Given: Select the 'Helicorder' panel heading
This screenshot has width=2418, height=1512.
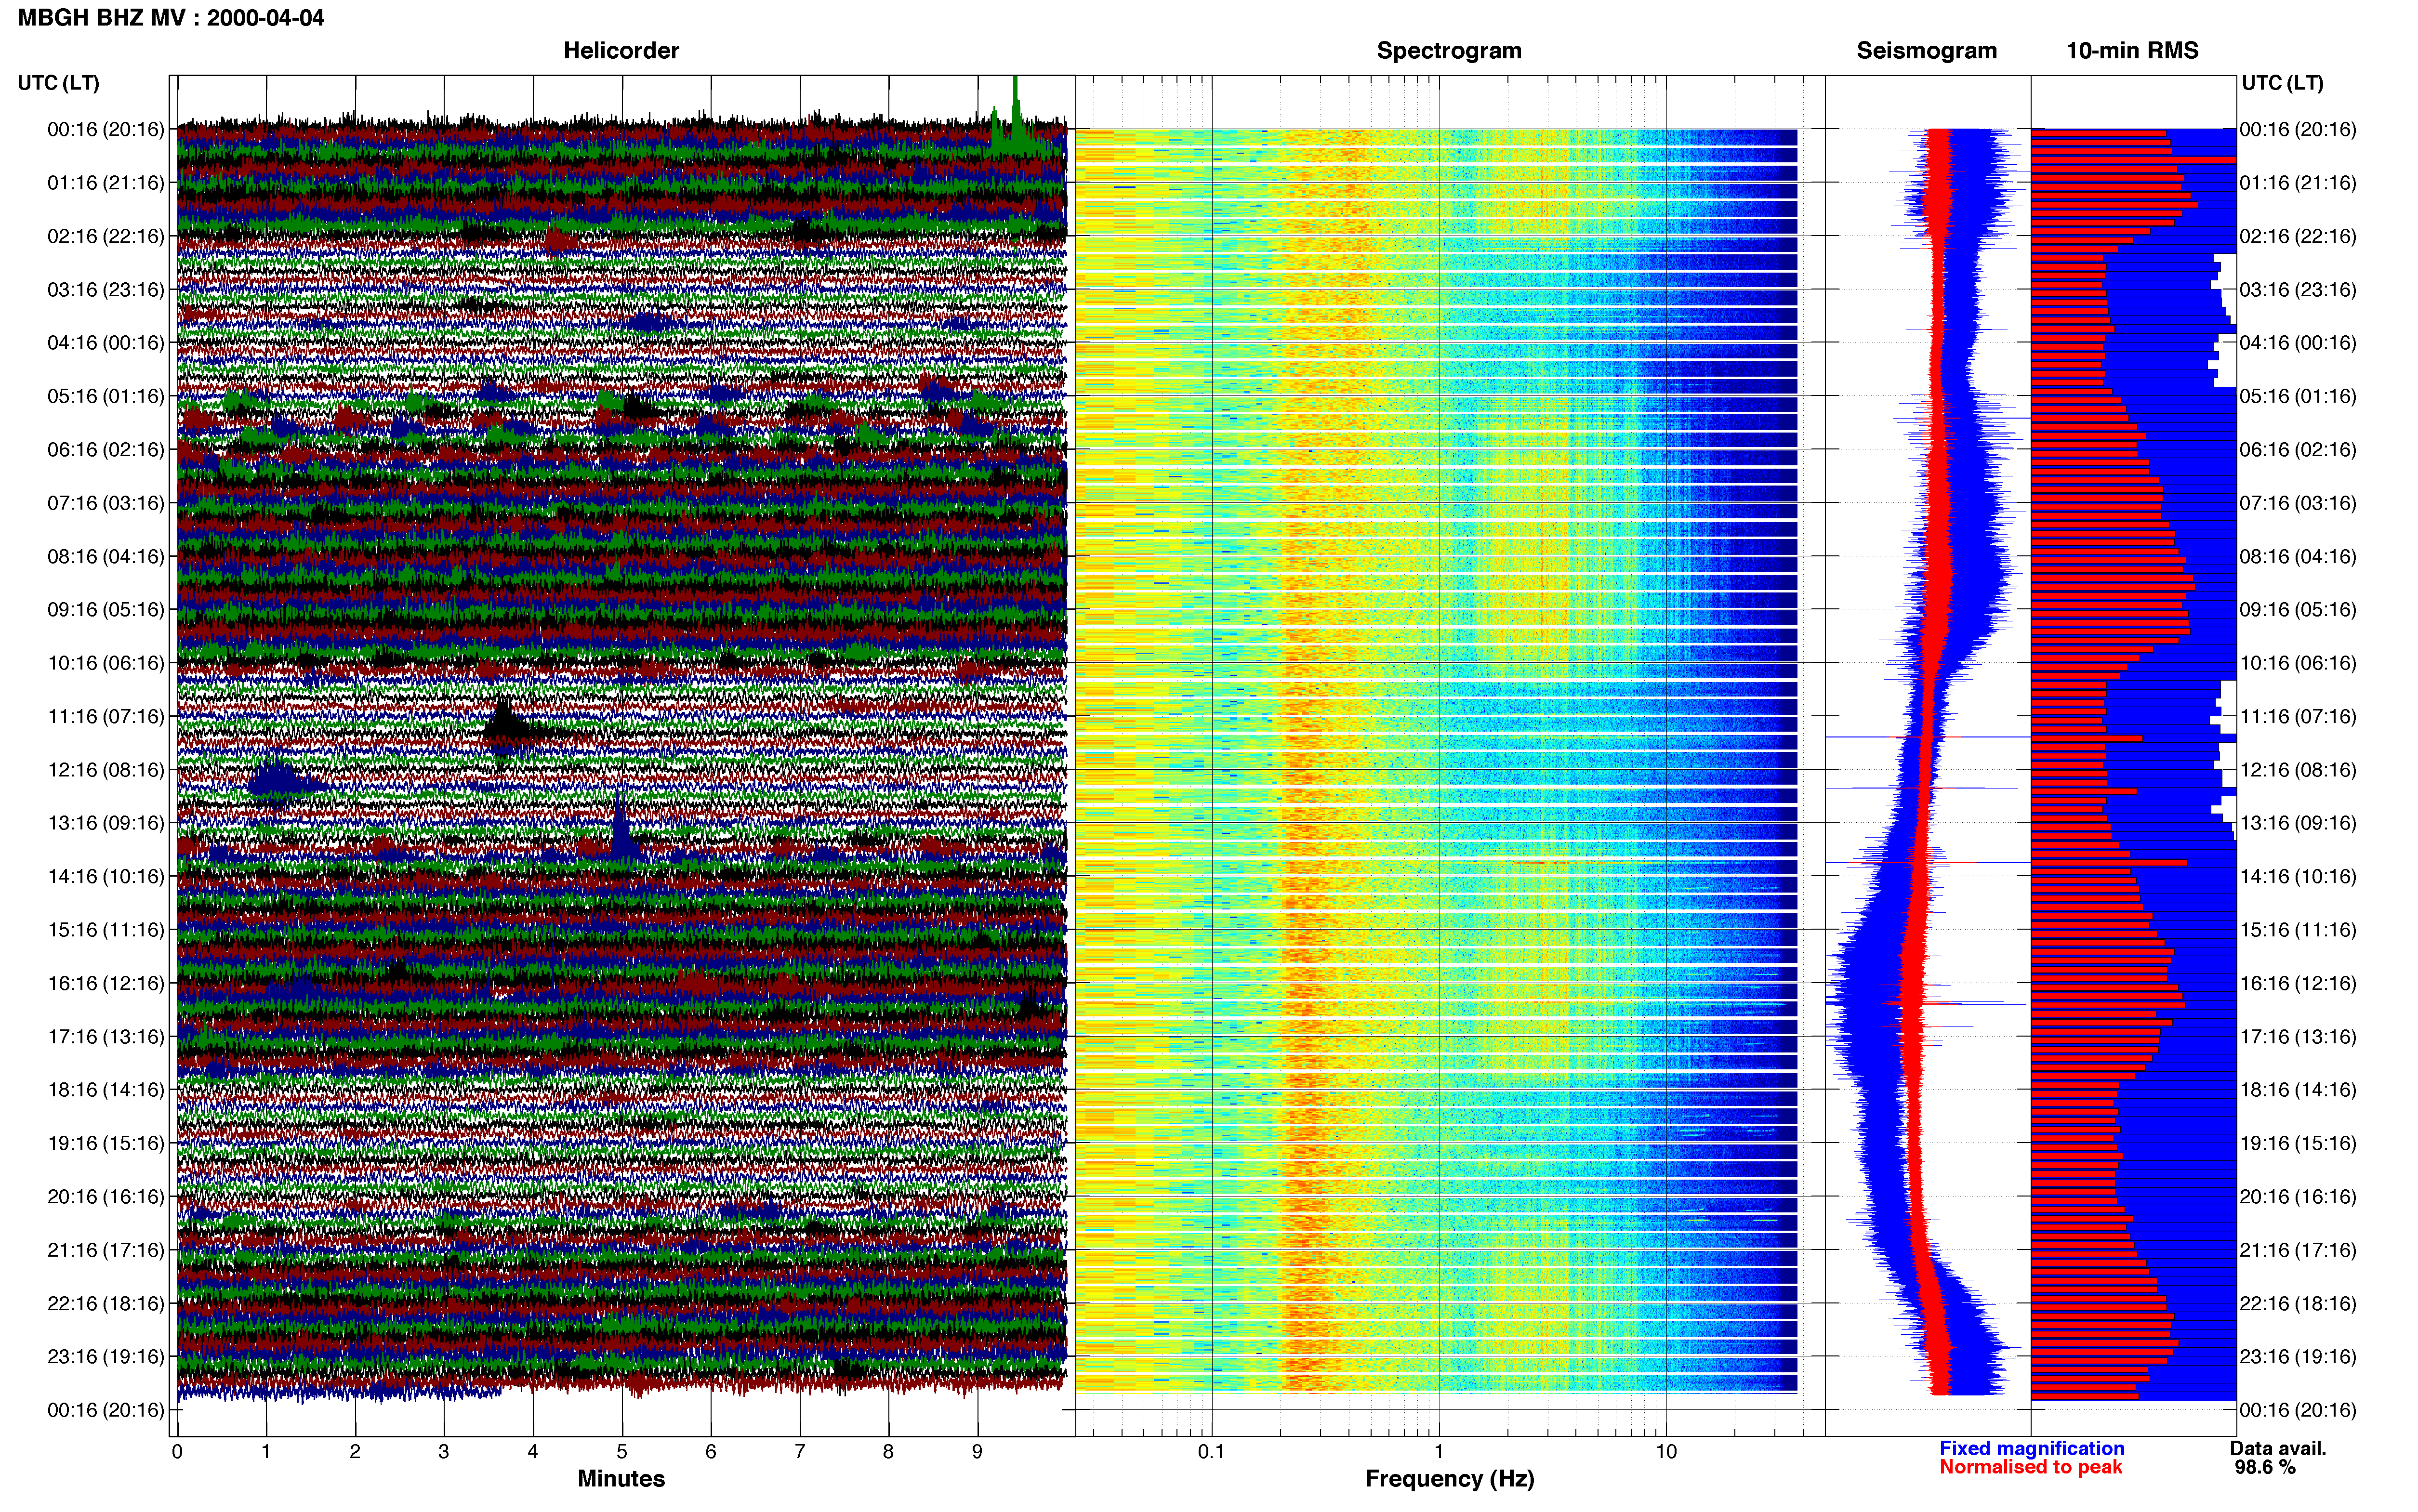Looking at the screenshot, I should tap(621, 51).
